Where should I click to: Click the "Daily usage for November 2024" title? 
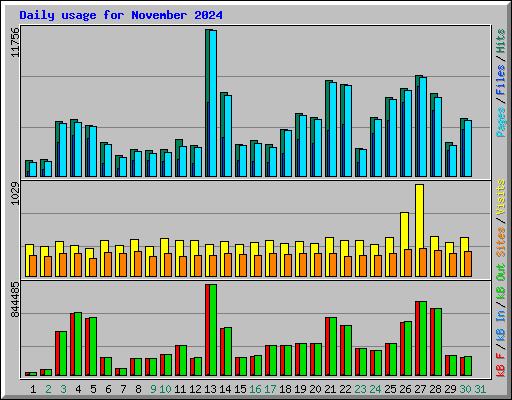tap(121, 15)
